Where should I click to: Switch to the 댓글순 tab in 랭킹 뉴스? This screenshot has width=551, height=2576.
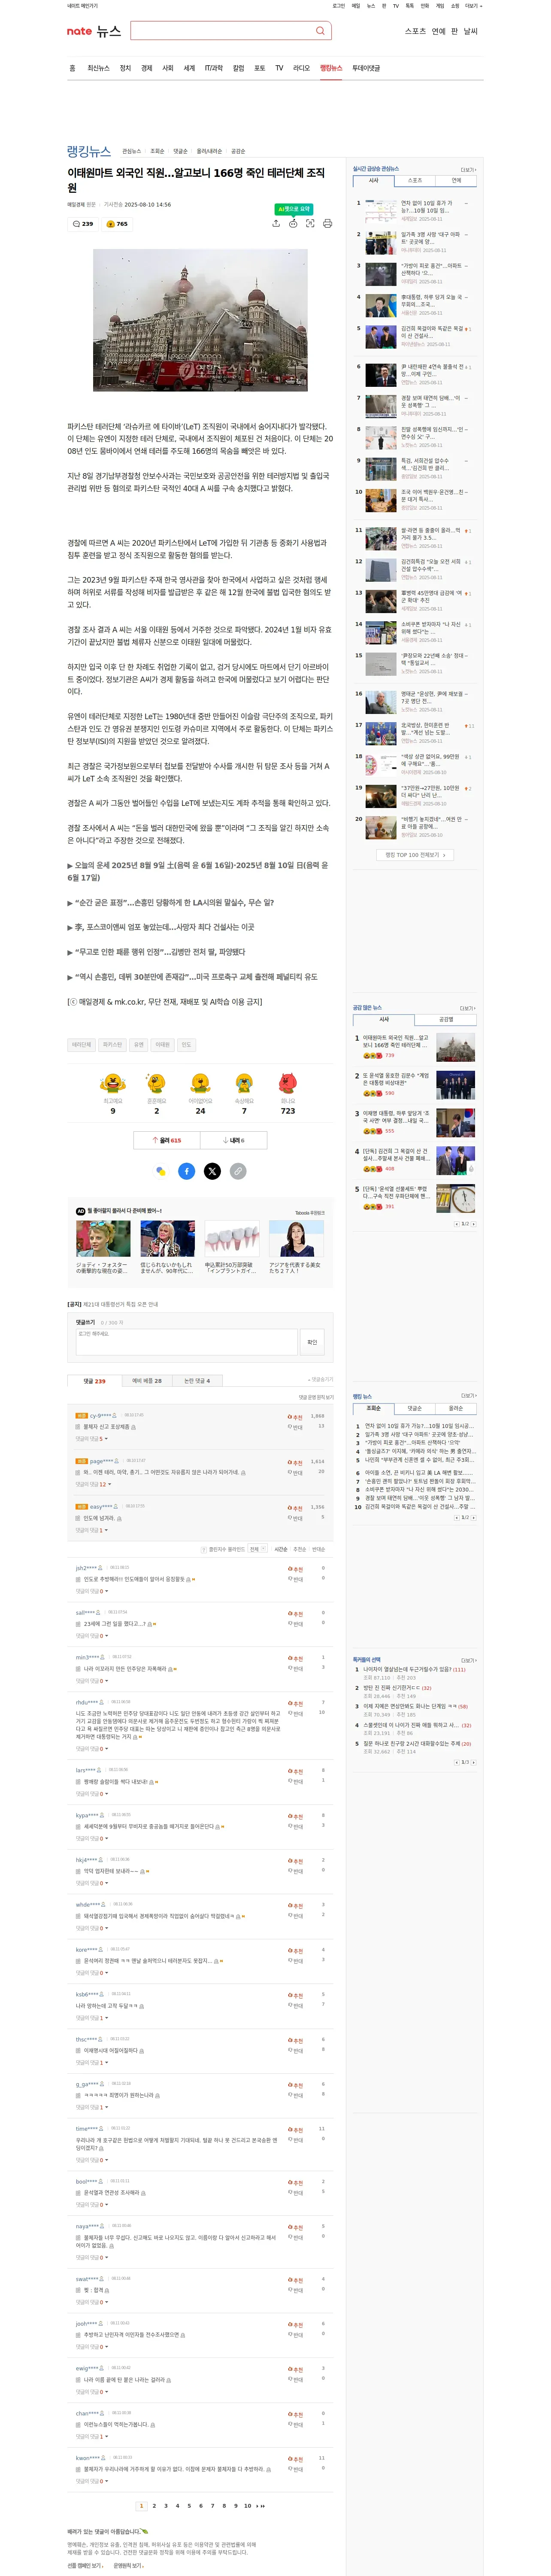pyautogui.click(x=415, y=1408)
